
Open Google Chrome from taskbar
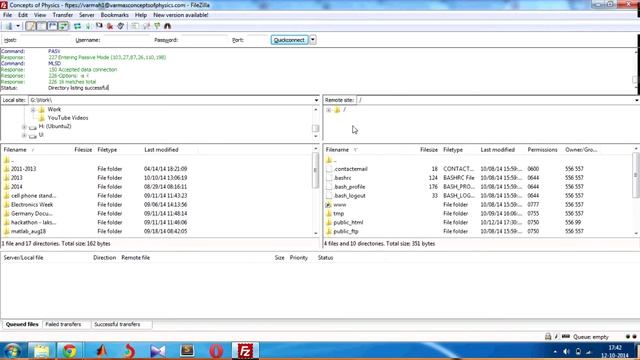click(69, 351)
